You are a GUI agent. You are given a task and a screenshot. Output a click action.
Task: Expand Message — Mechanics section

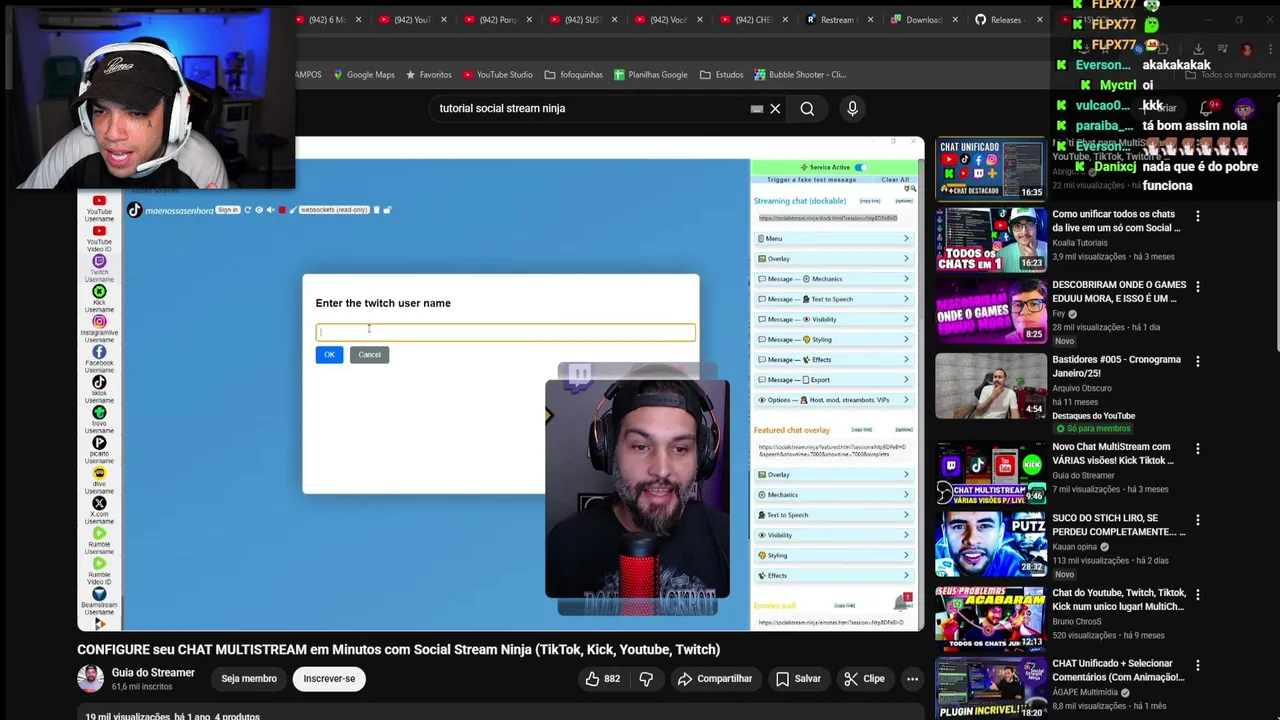(833, 279)
